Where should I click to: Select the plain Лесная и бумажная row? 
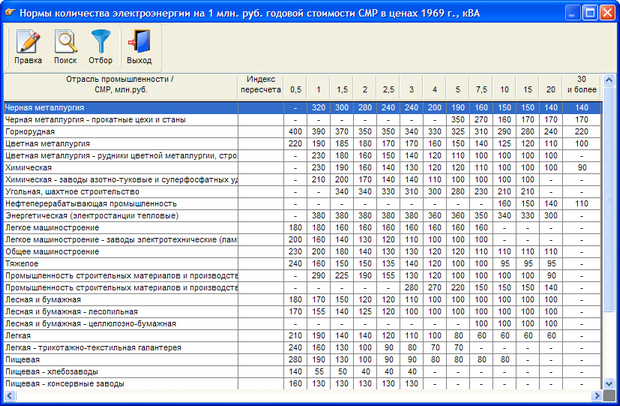click(x=302, y=300)
